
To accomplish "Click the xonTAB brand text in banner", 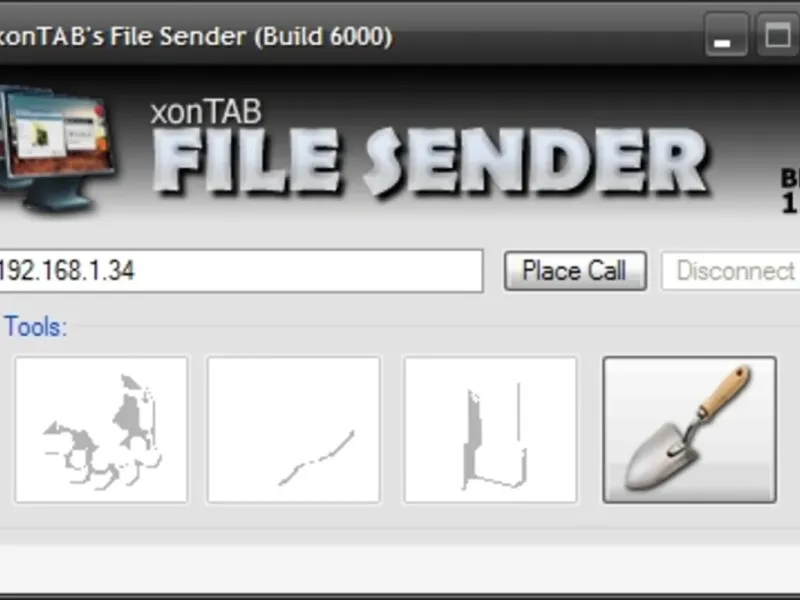I will click(x=206, y=112).
